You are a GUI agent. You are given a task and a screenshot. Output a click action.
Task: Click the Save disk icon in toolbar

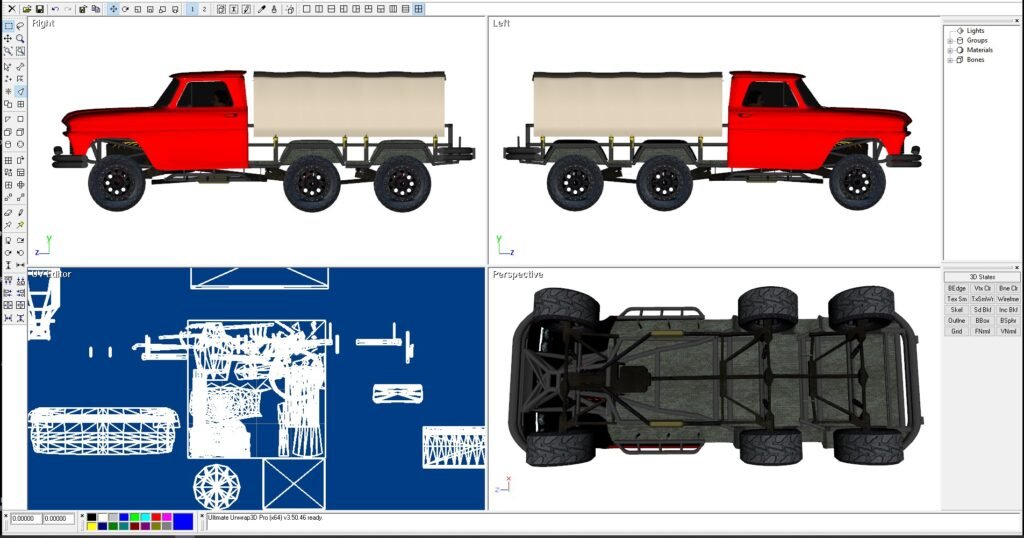pos(39,9)
